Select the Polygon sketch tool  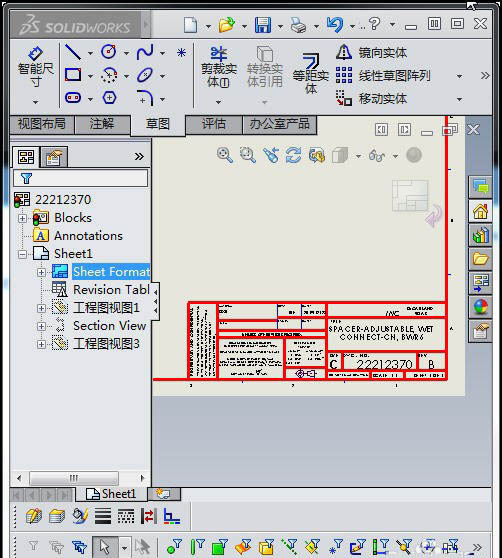109,98
